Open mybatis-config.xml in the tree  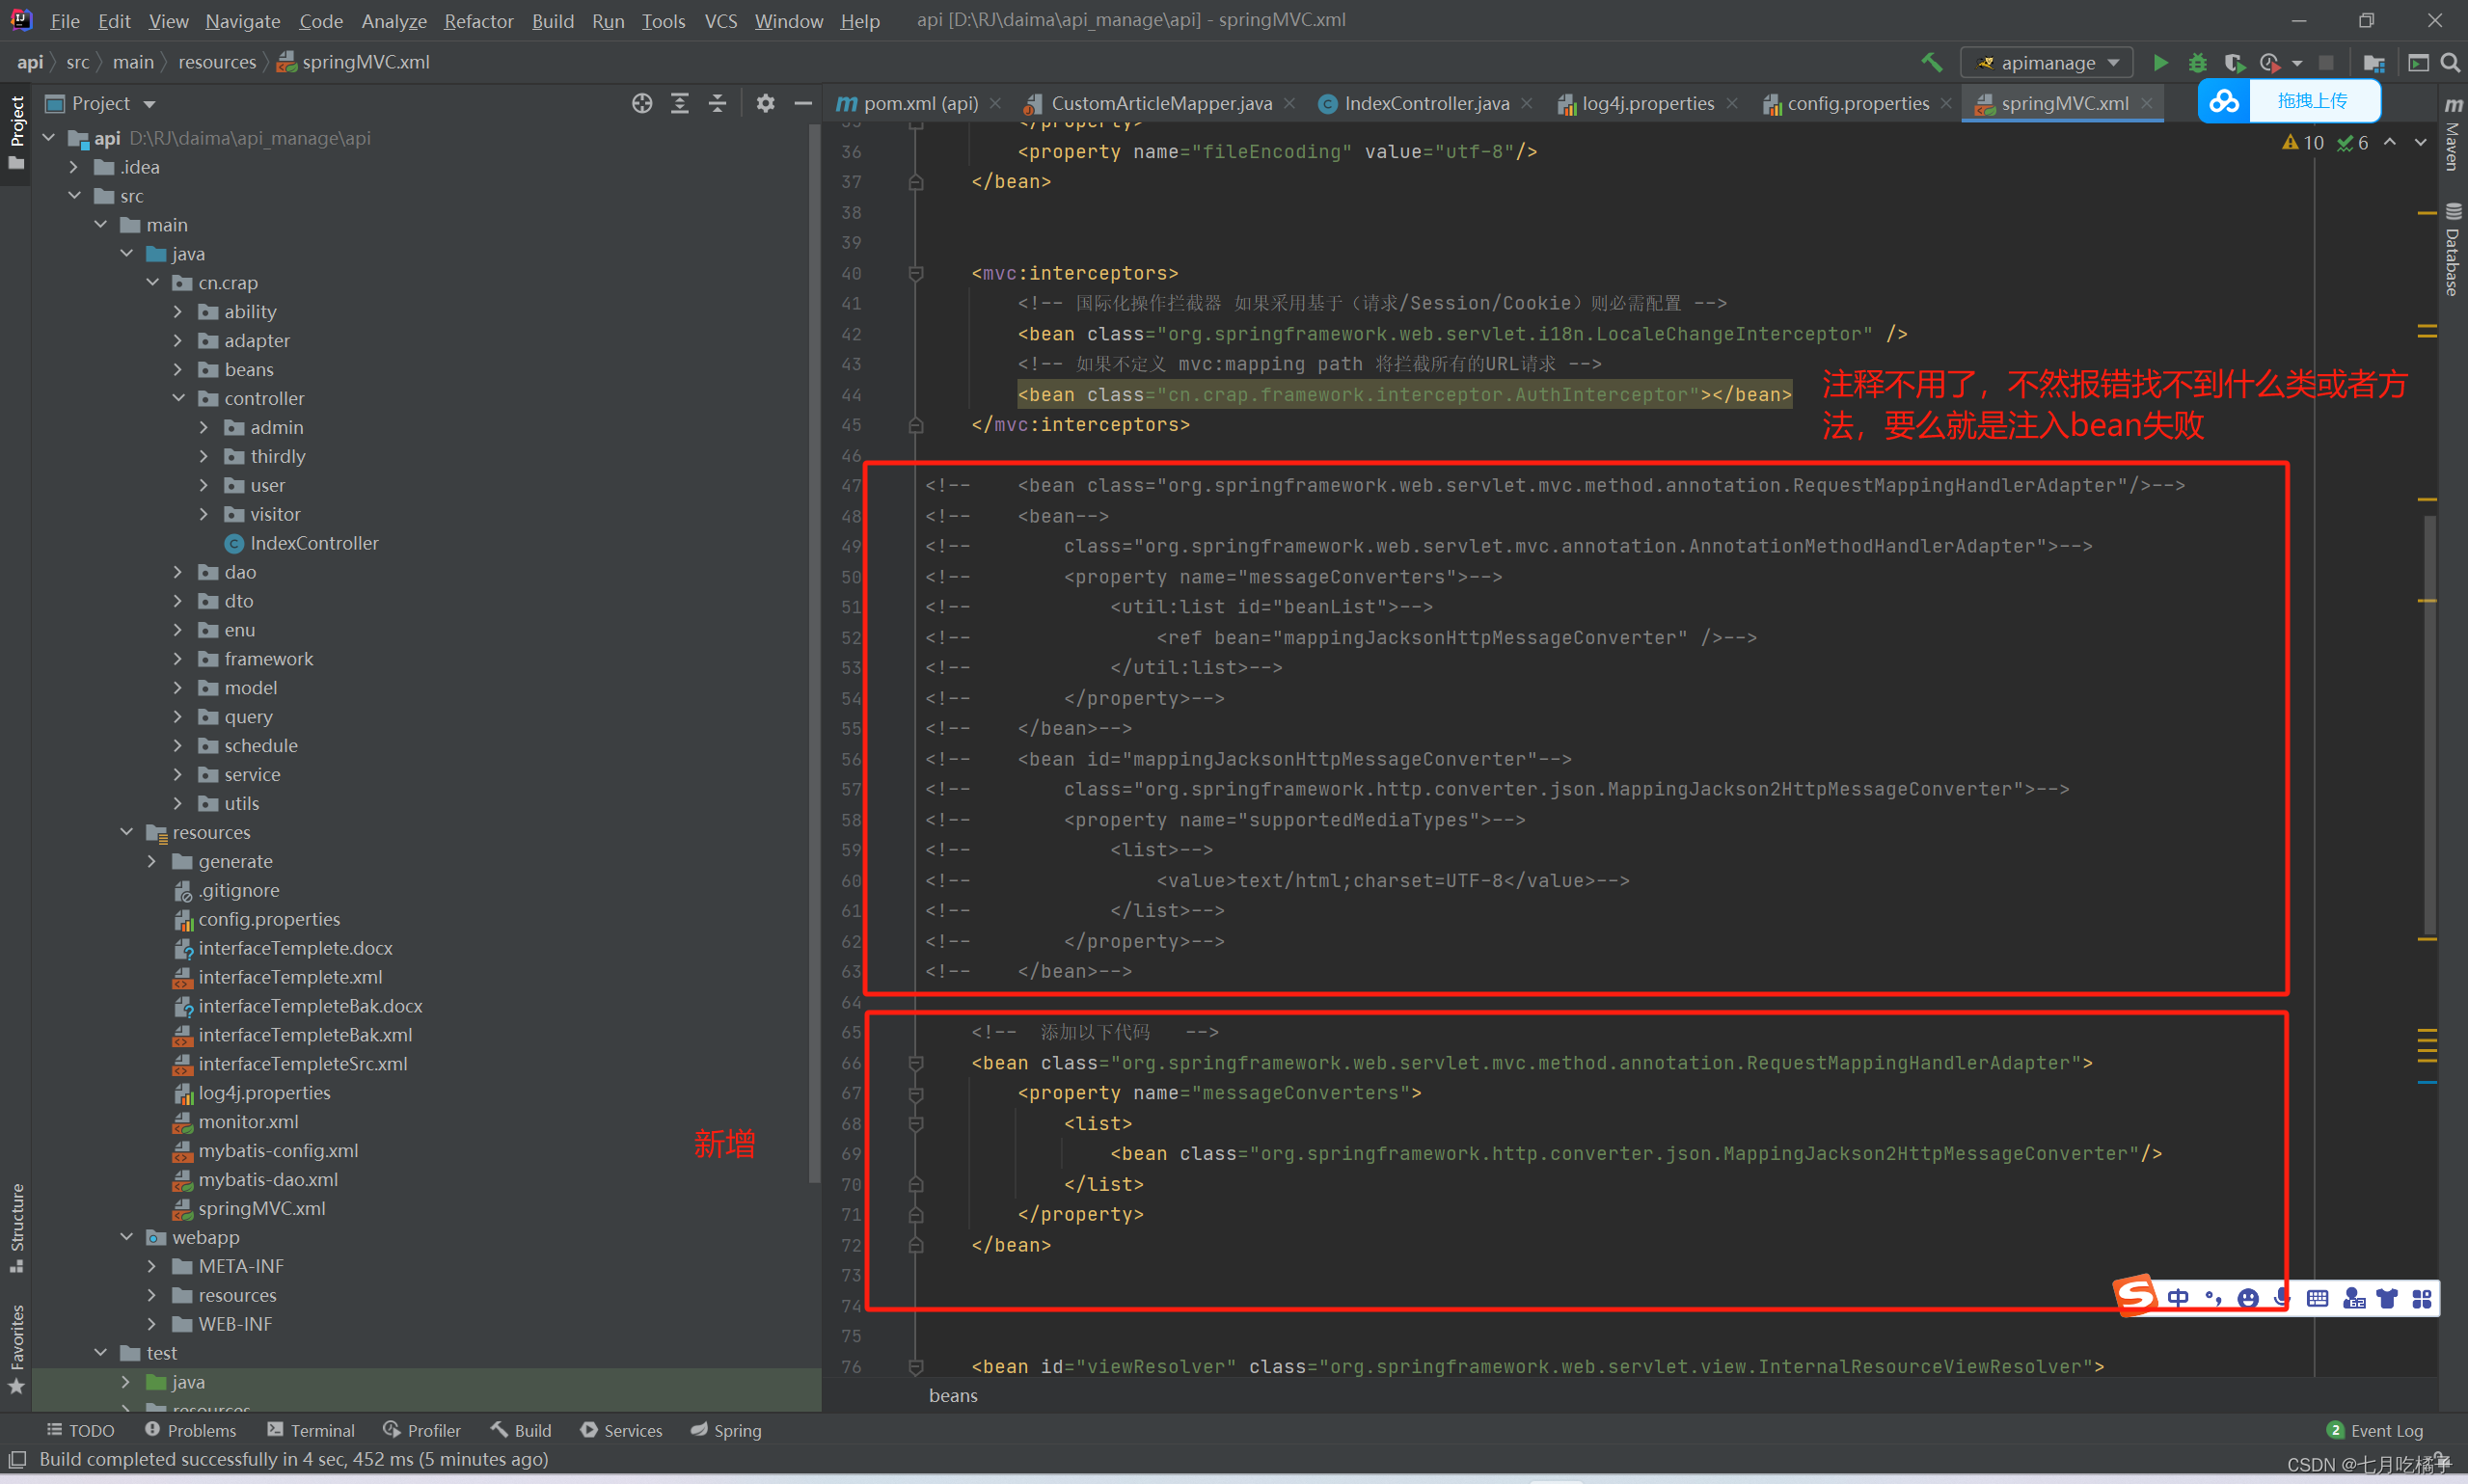(x=277, y=1150)
